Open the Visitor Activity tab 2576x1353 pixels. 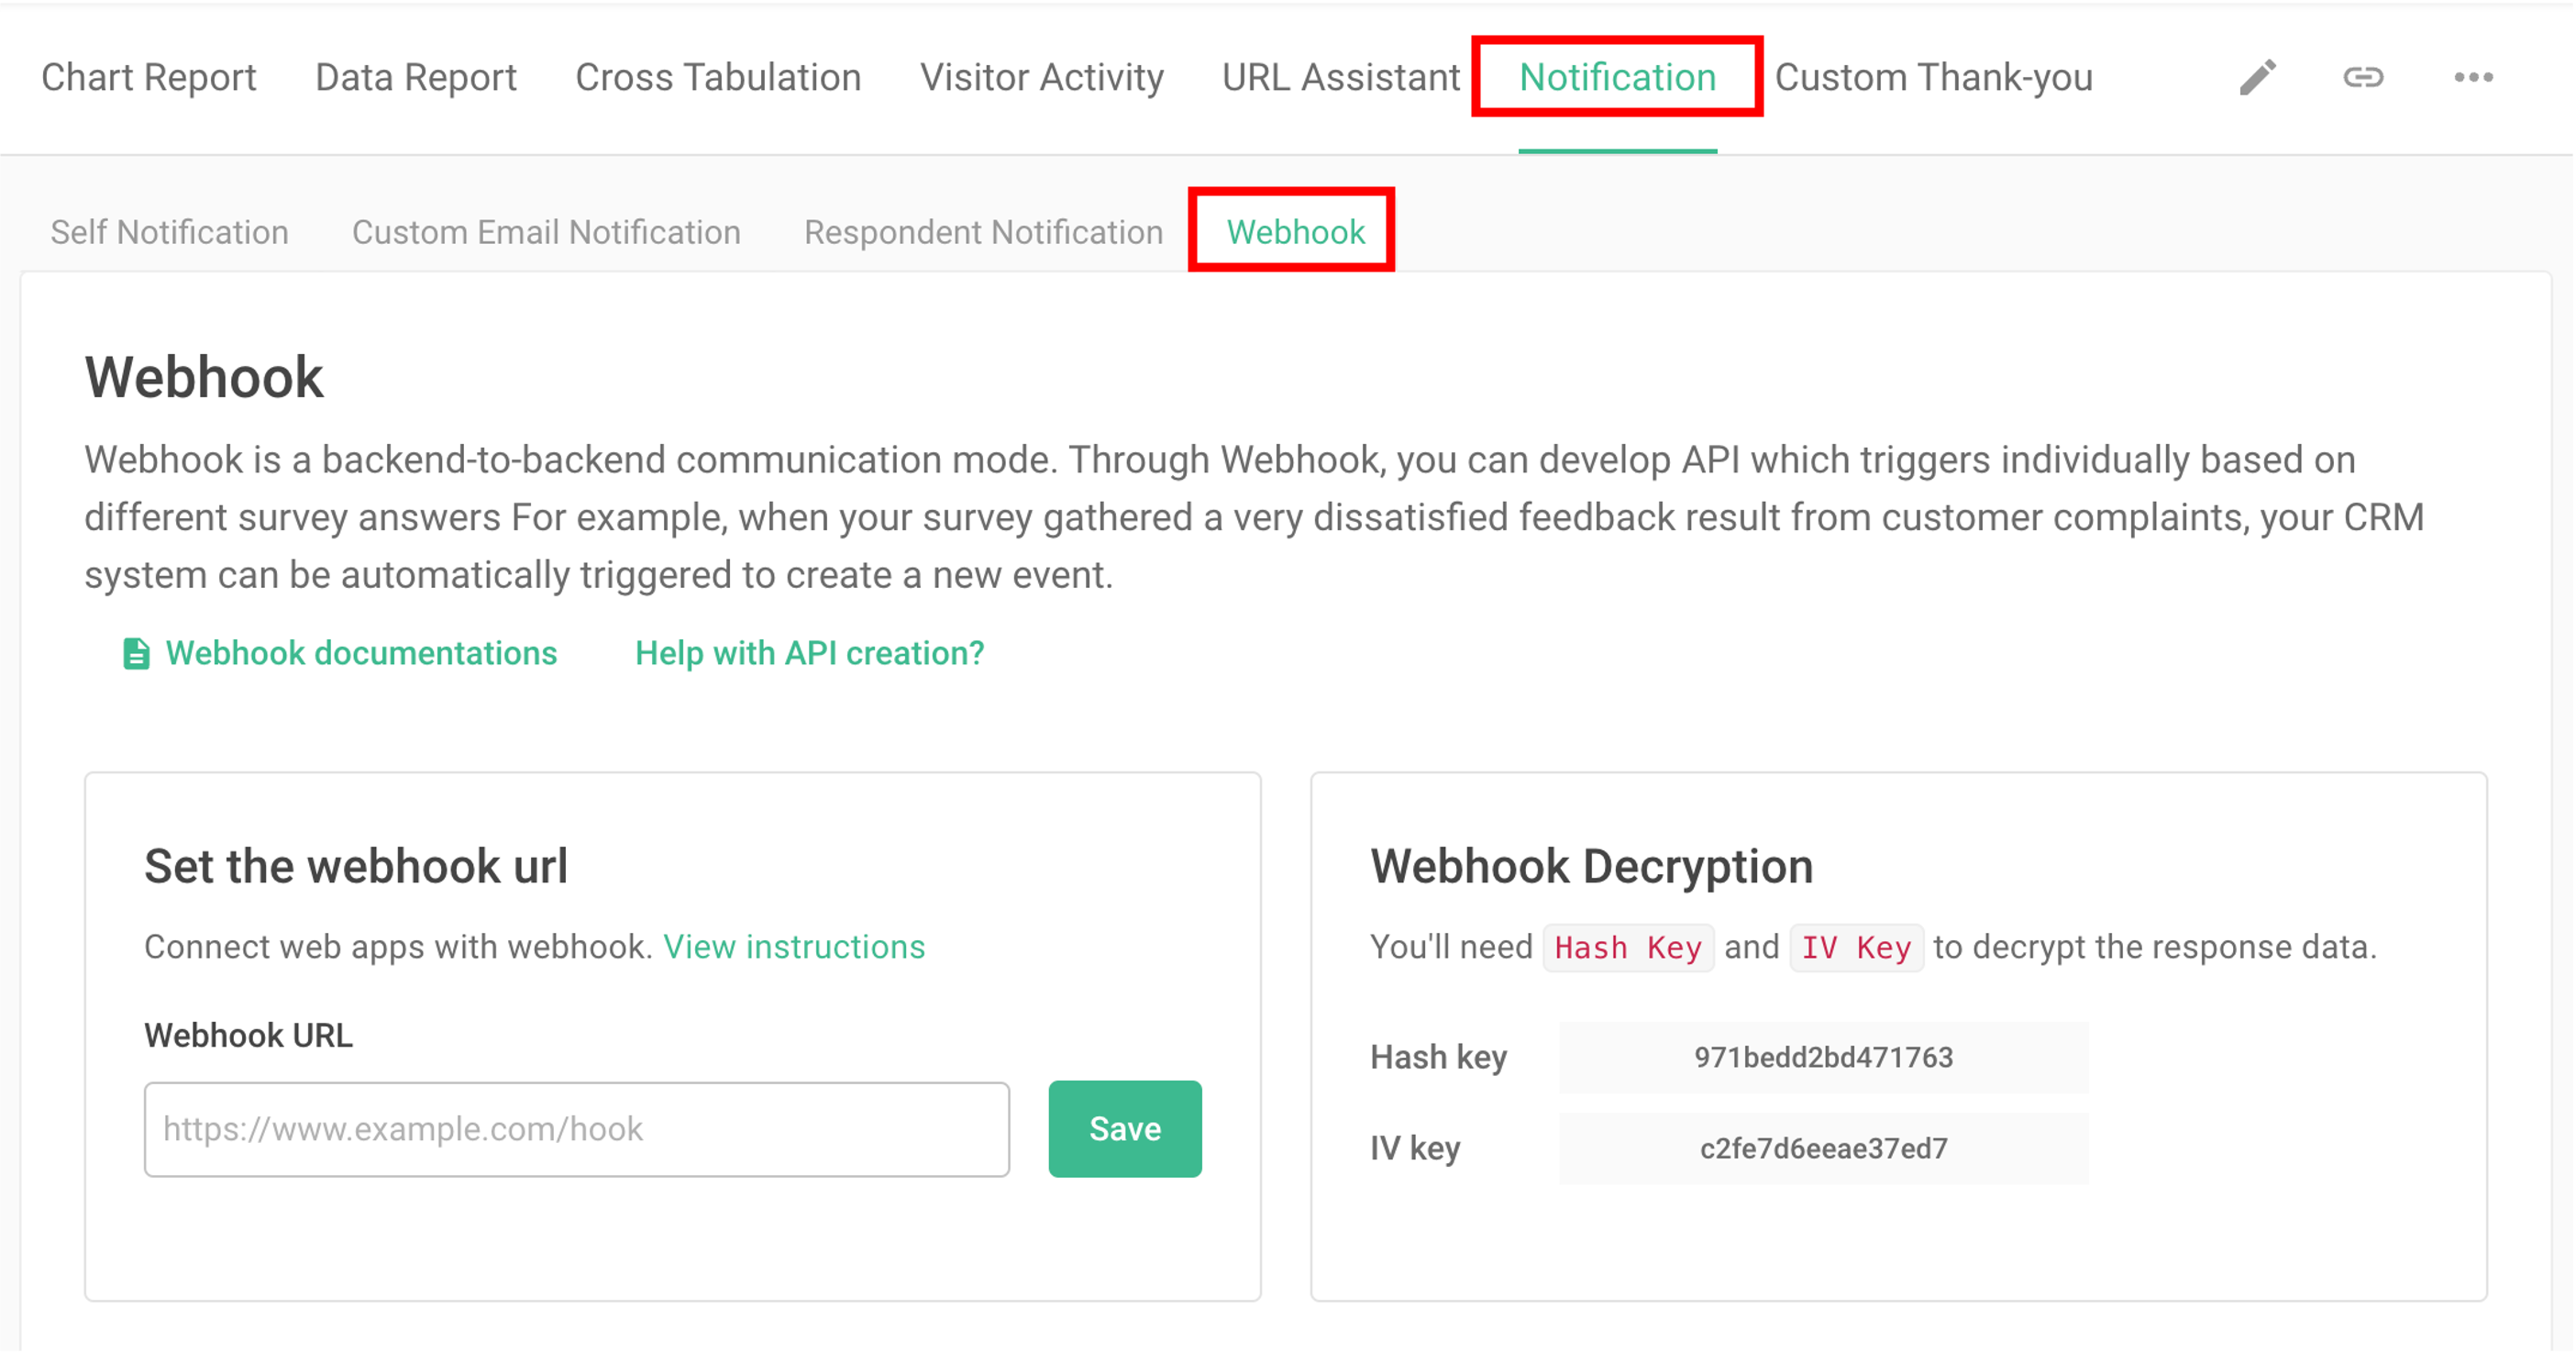pyautogui.click(x=1042, y=77)
